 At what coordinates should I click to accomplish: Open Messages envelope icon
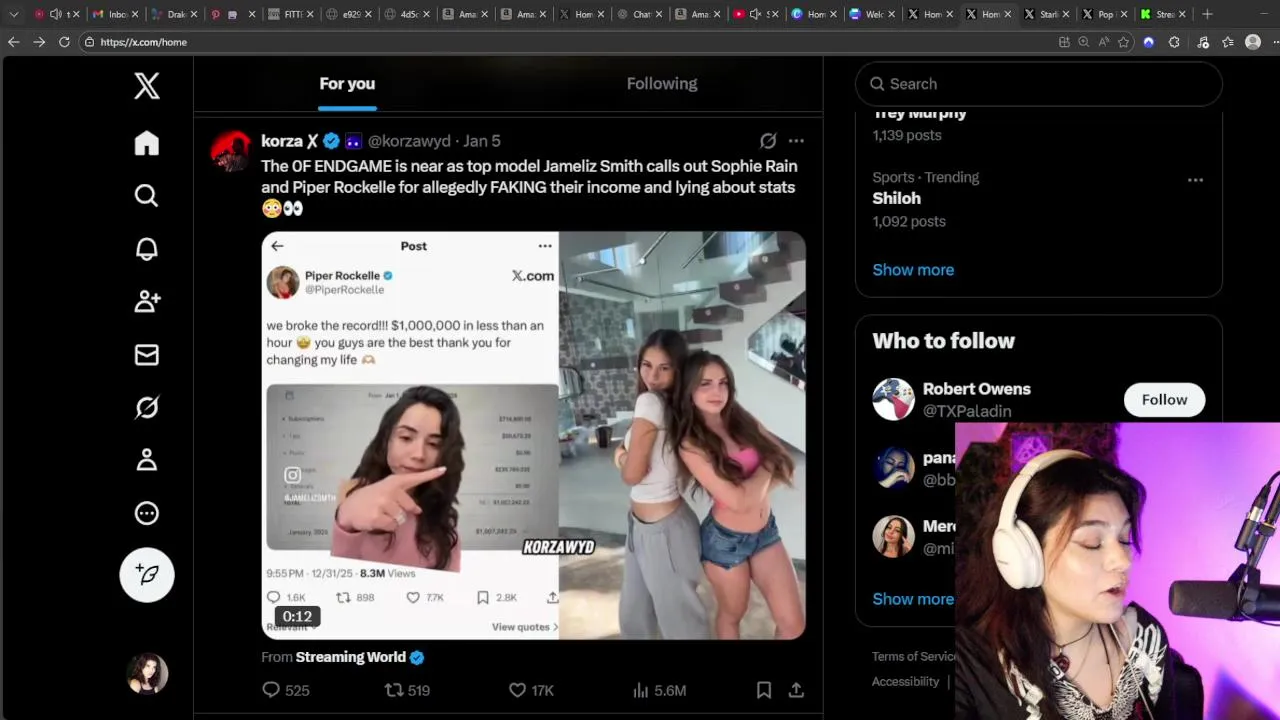(x=147, y=355)
